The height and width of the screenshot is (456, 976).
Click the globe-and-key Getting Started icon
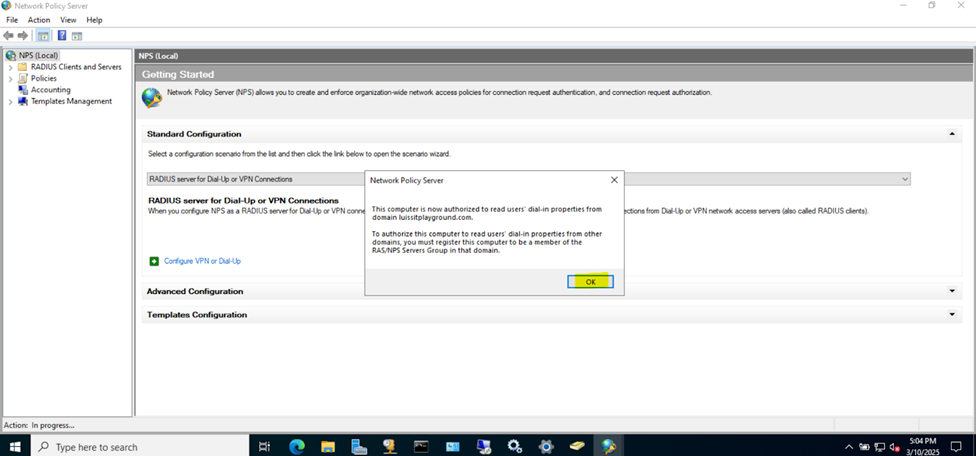point(151,97)
